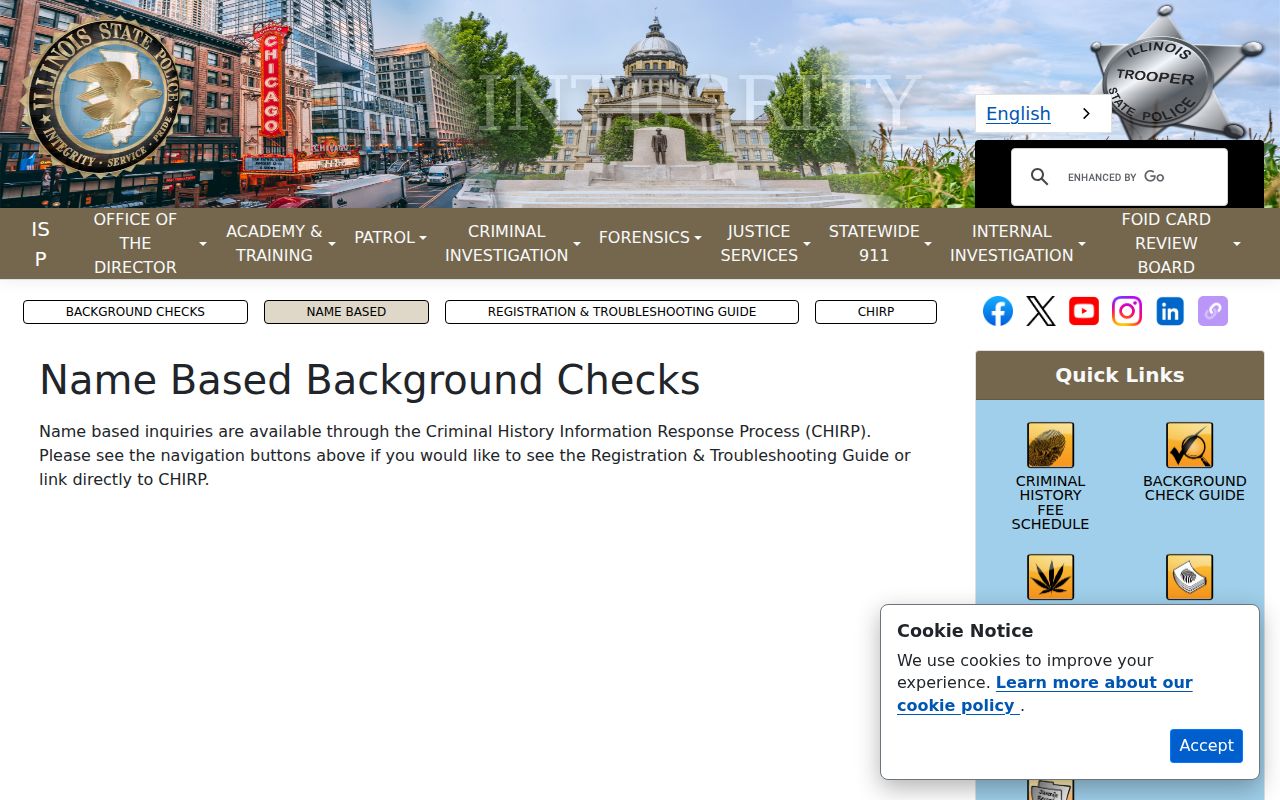Screen dimensions: 1280x800
Task: Click the purple chain link icon
Action: click(x=1213, y=311)
